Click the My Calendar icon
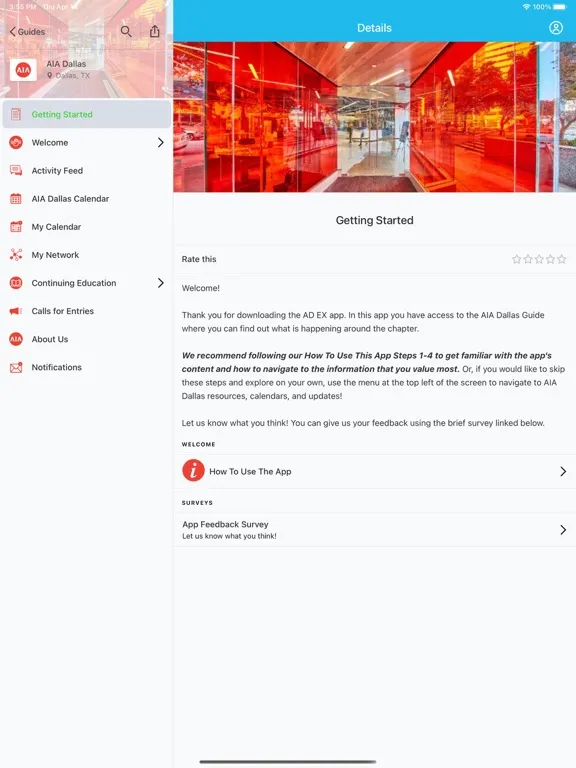576x768 pixels. [16, 227]
